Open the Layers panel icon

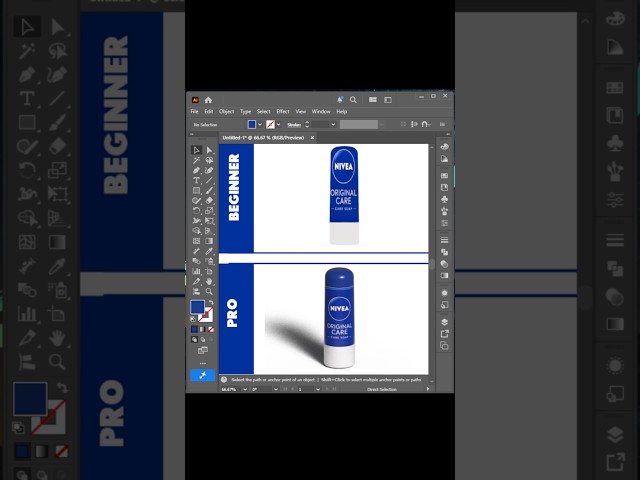pyautogui.click(x=444, y=322)
